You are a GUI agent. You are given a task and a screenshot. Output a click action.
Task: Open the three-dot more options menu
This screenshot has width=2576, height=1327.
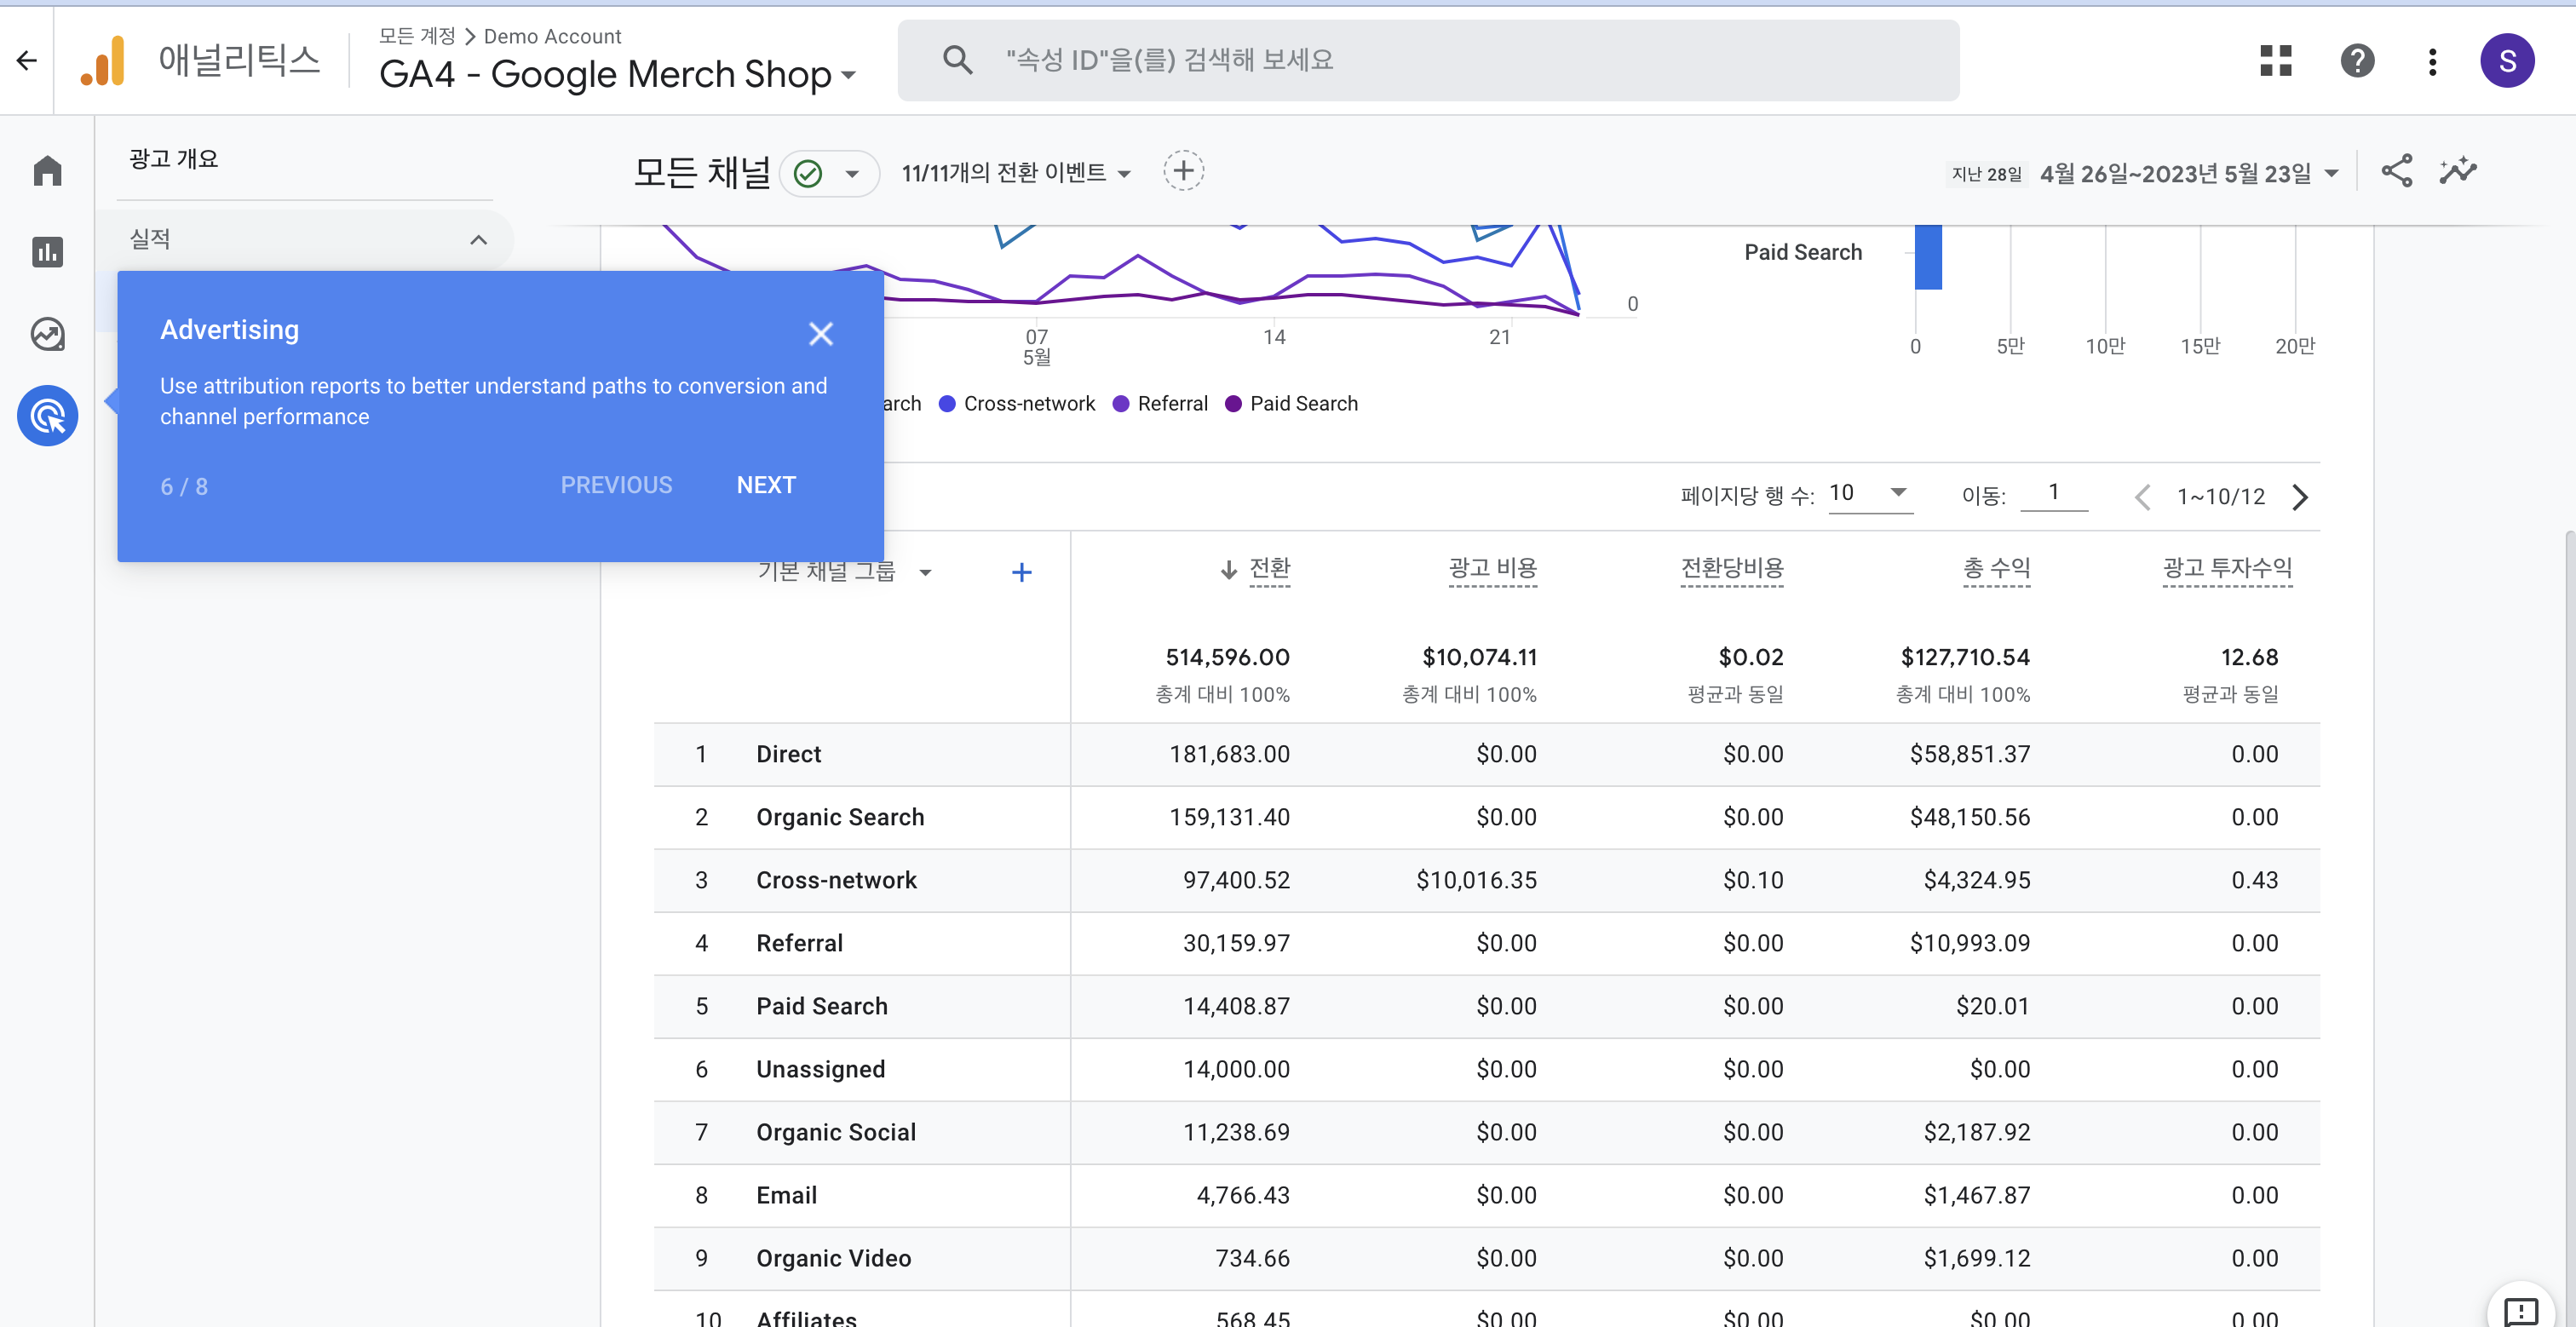click(2432, 61)
